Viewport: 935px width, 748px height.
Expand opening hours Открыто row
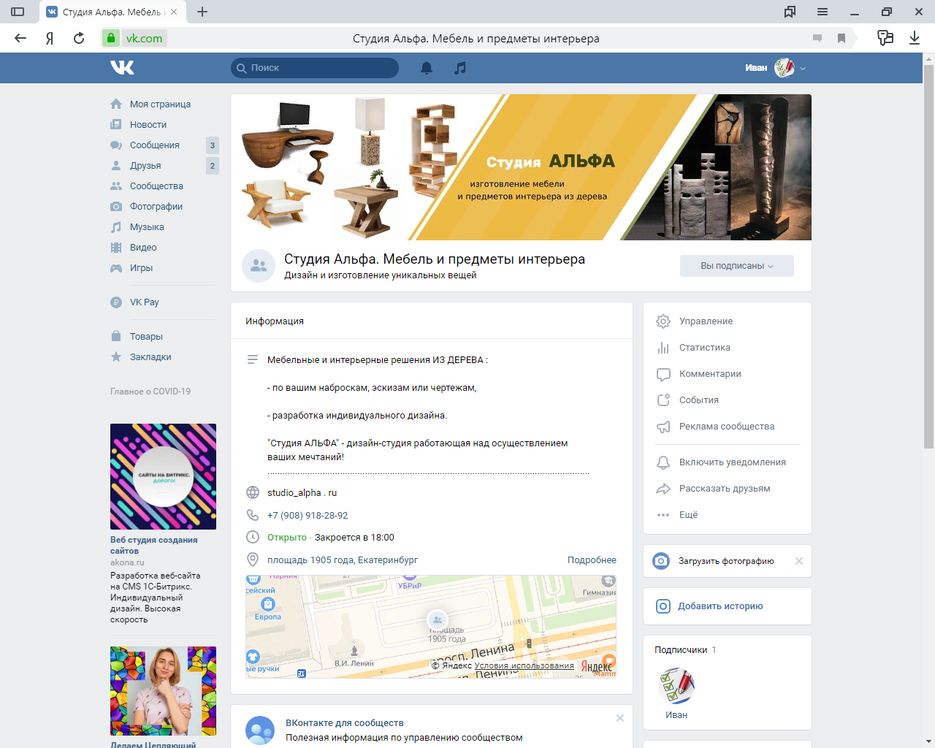(330, 537)
